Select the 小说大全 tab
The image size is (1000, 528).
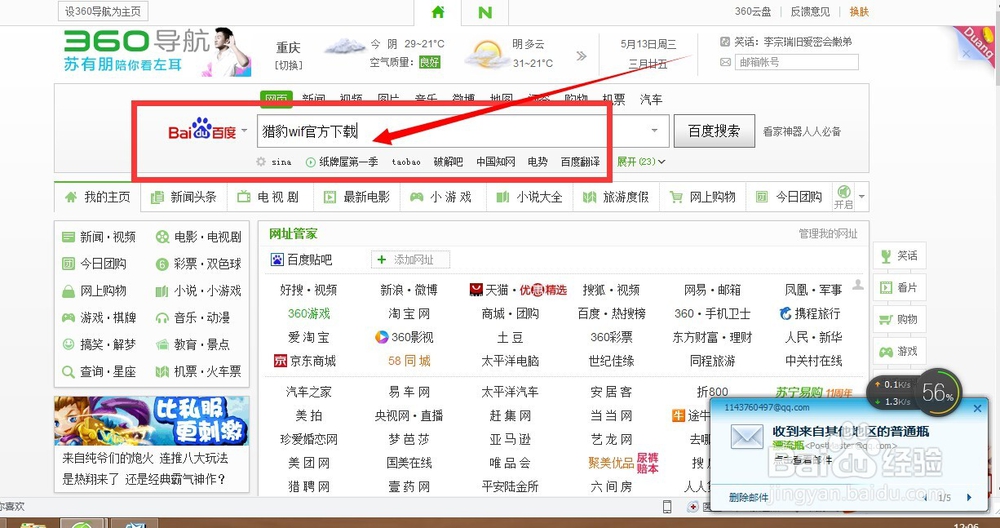coord(529,197)
